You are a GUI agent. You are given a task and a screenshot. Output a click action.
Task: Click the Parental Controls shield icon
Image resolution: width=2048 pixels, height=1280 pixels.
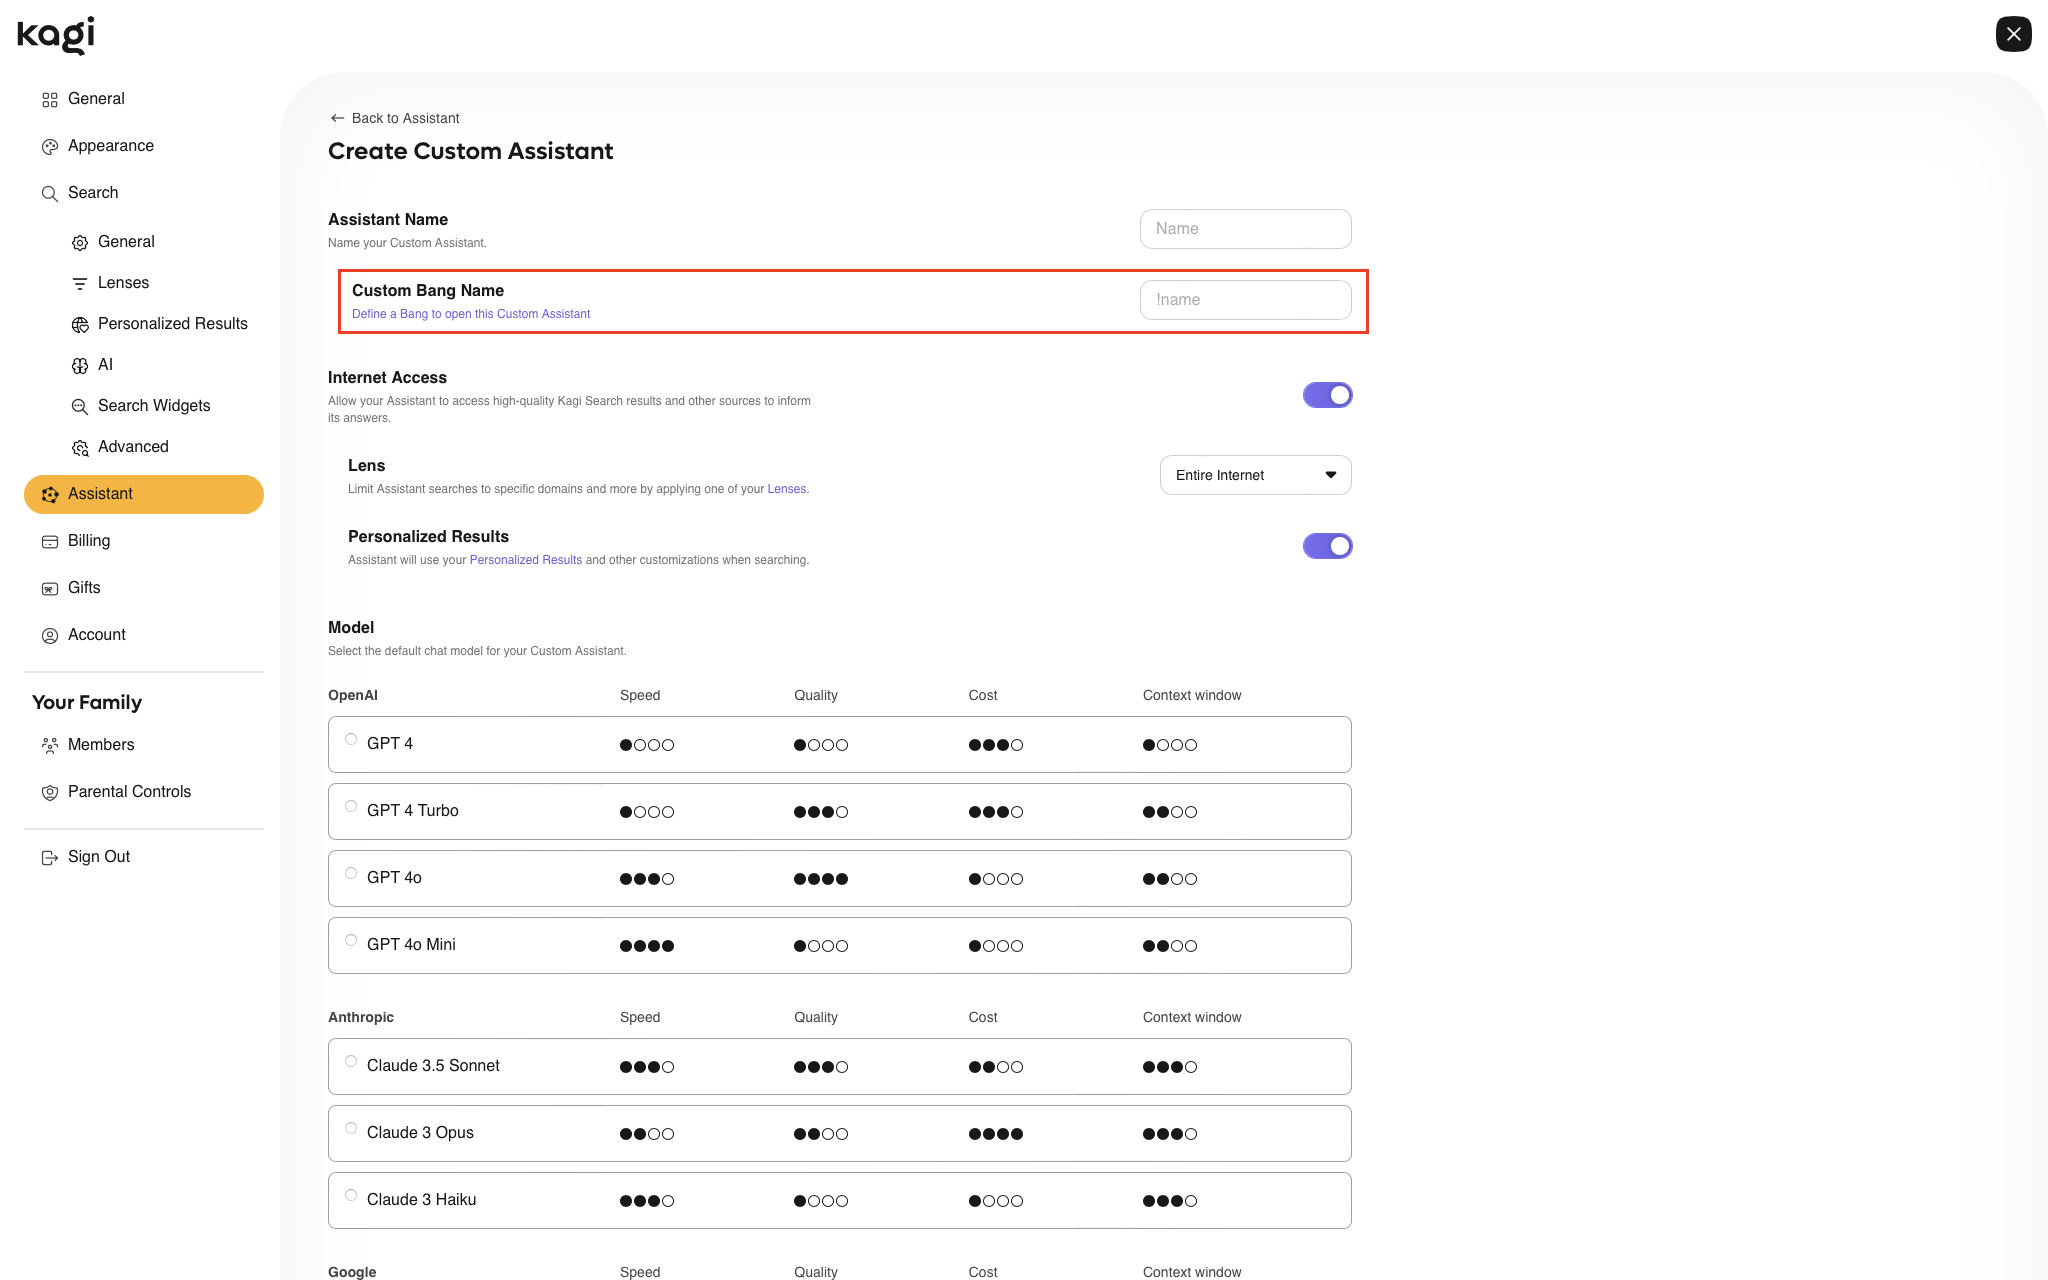(x=50, y=793)
